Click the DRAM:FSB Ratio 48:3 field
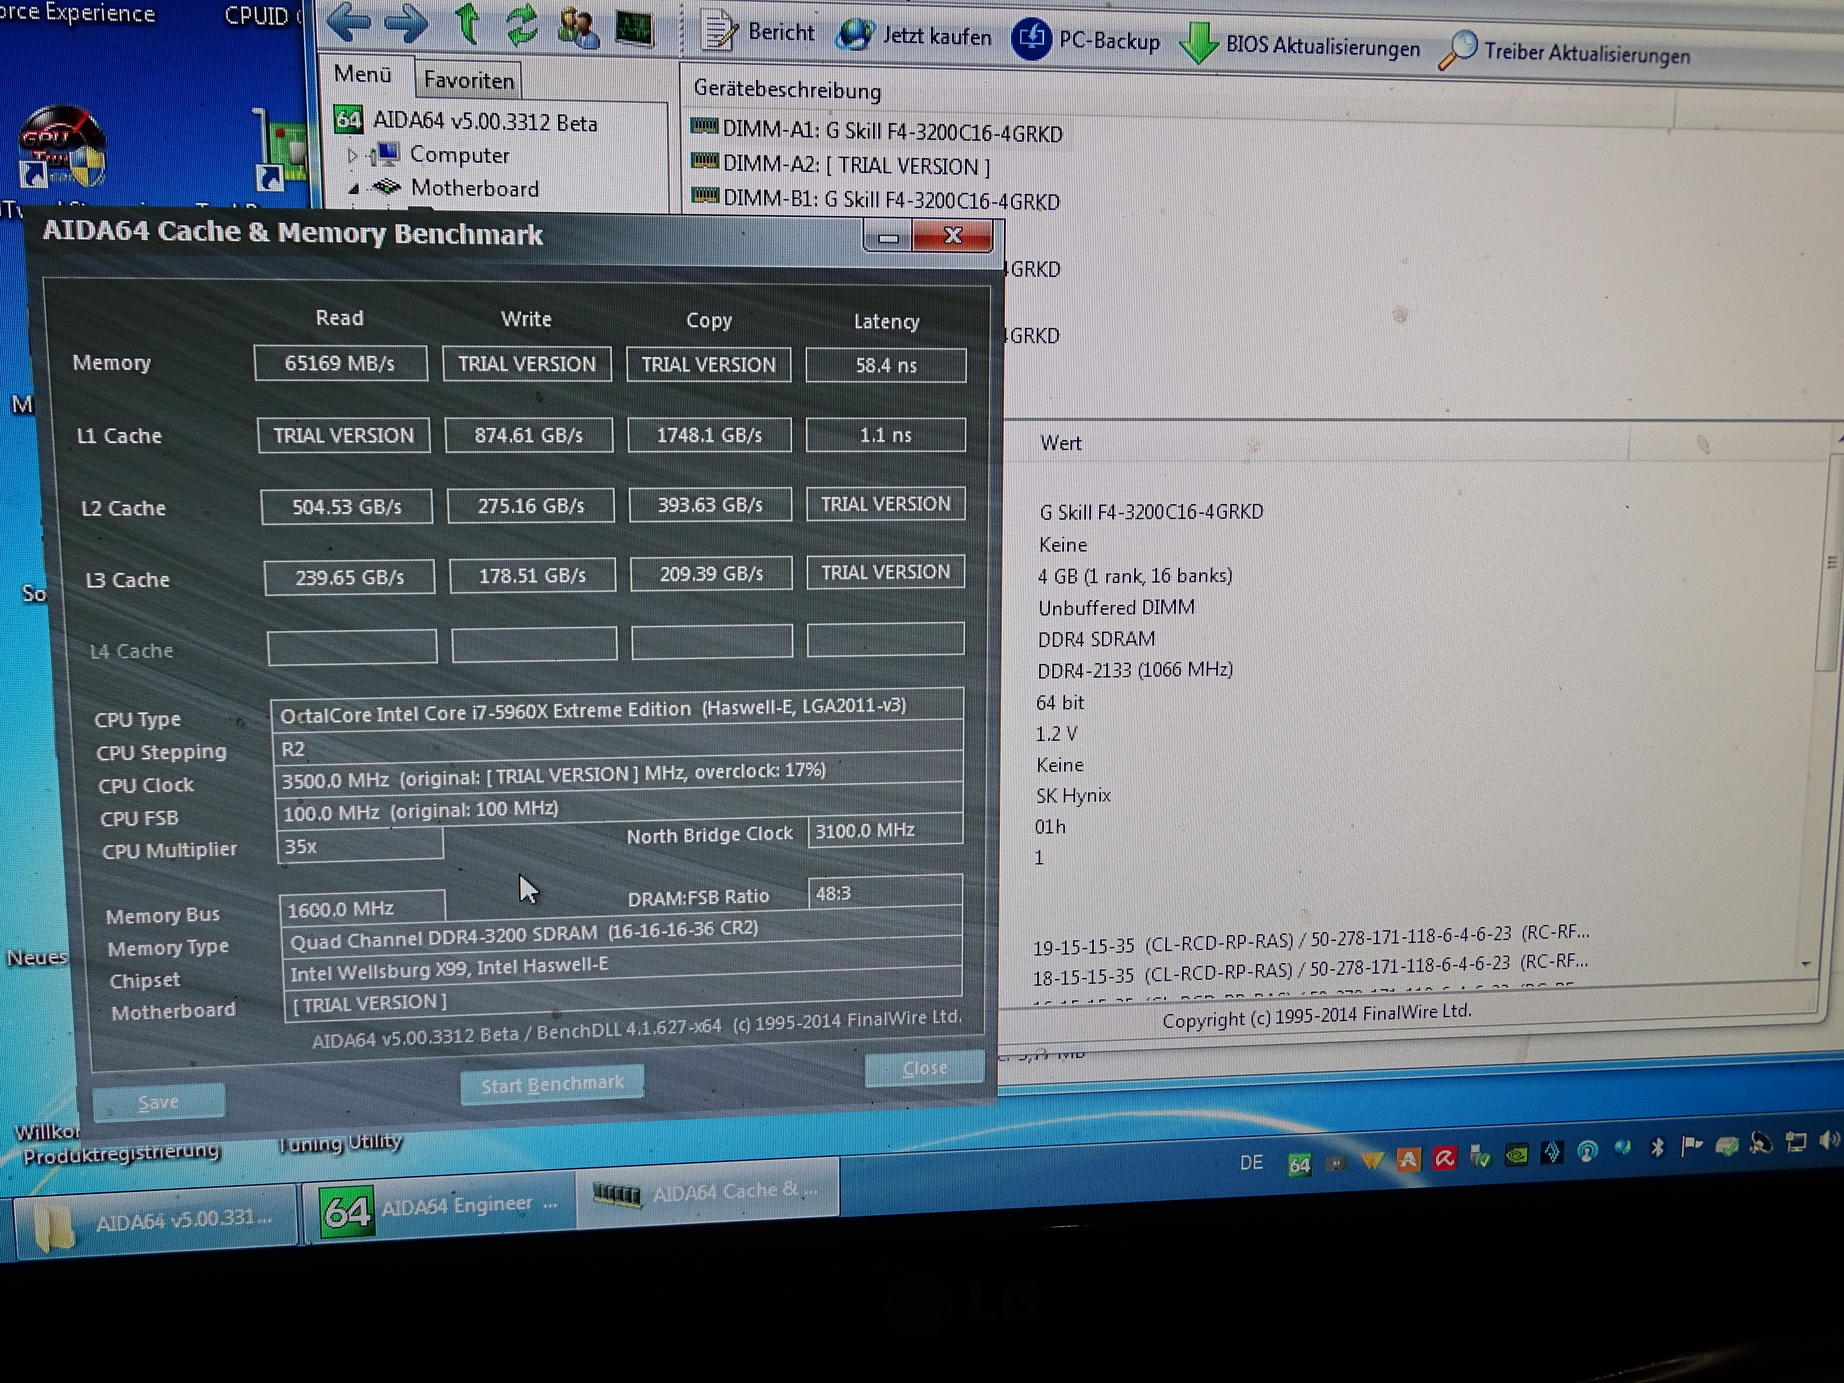 coord(885,892)
